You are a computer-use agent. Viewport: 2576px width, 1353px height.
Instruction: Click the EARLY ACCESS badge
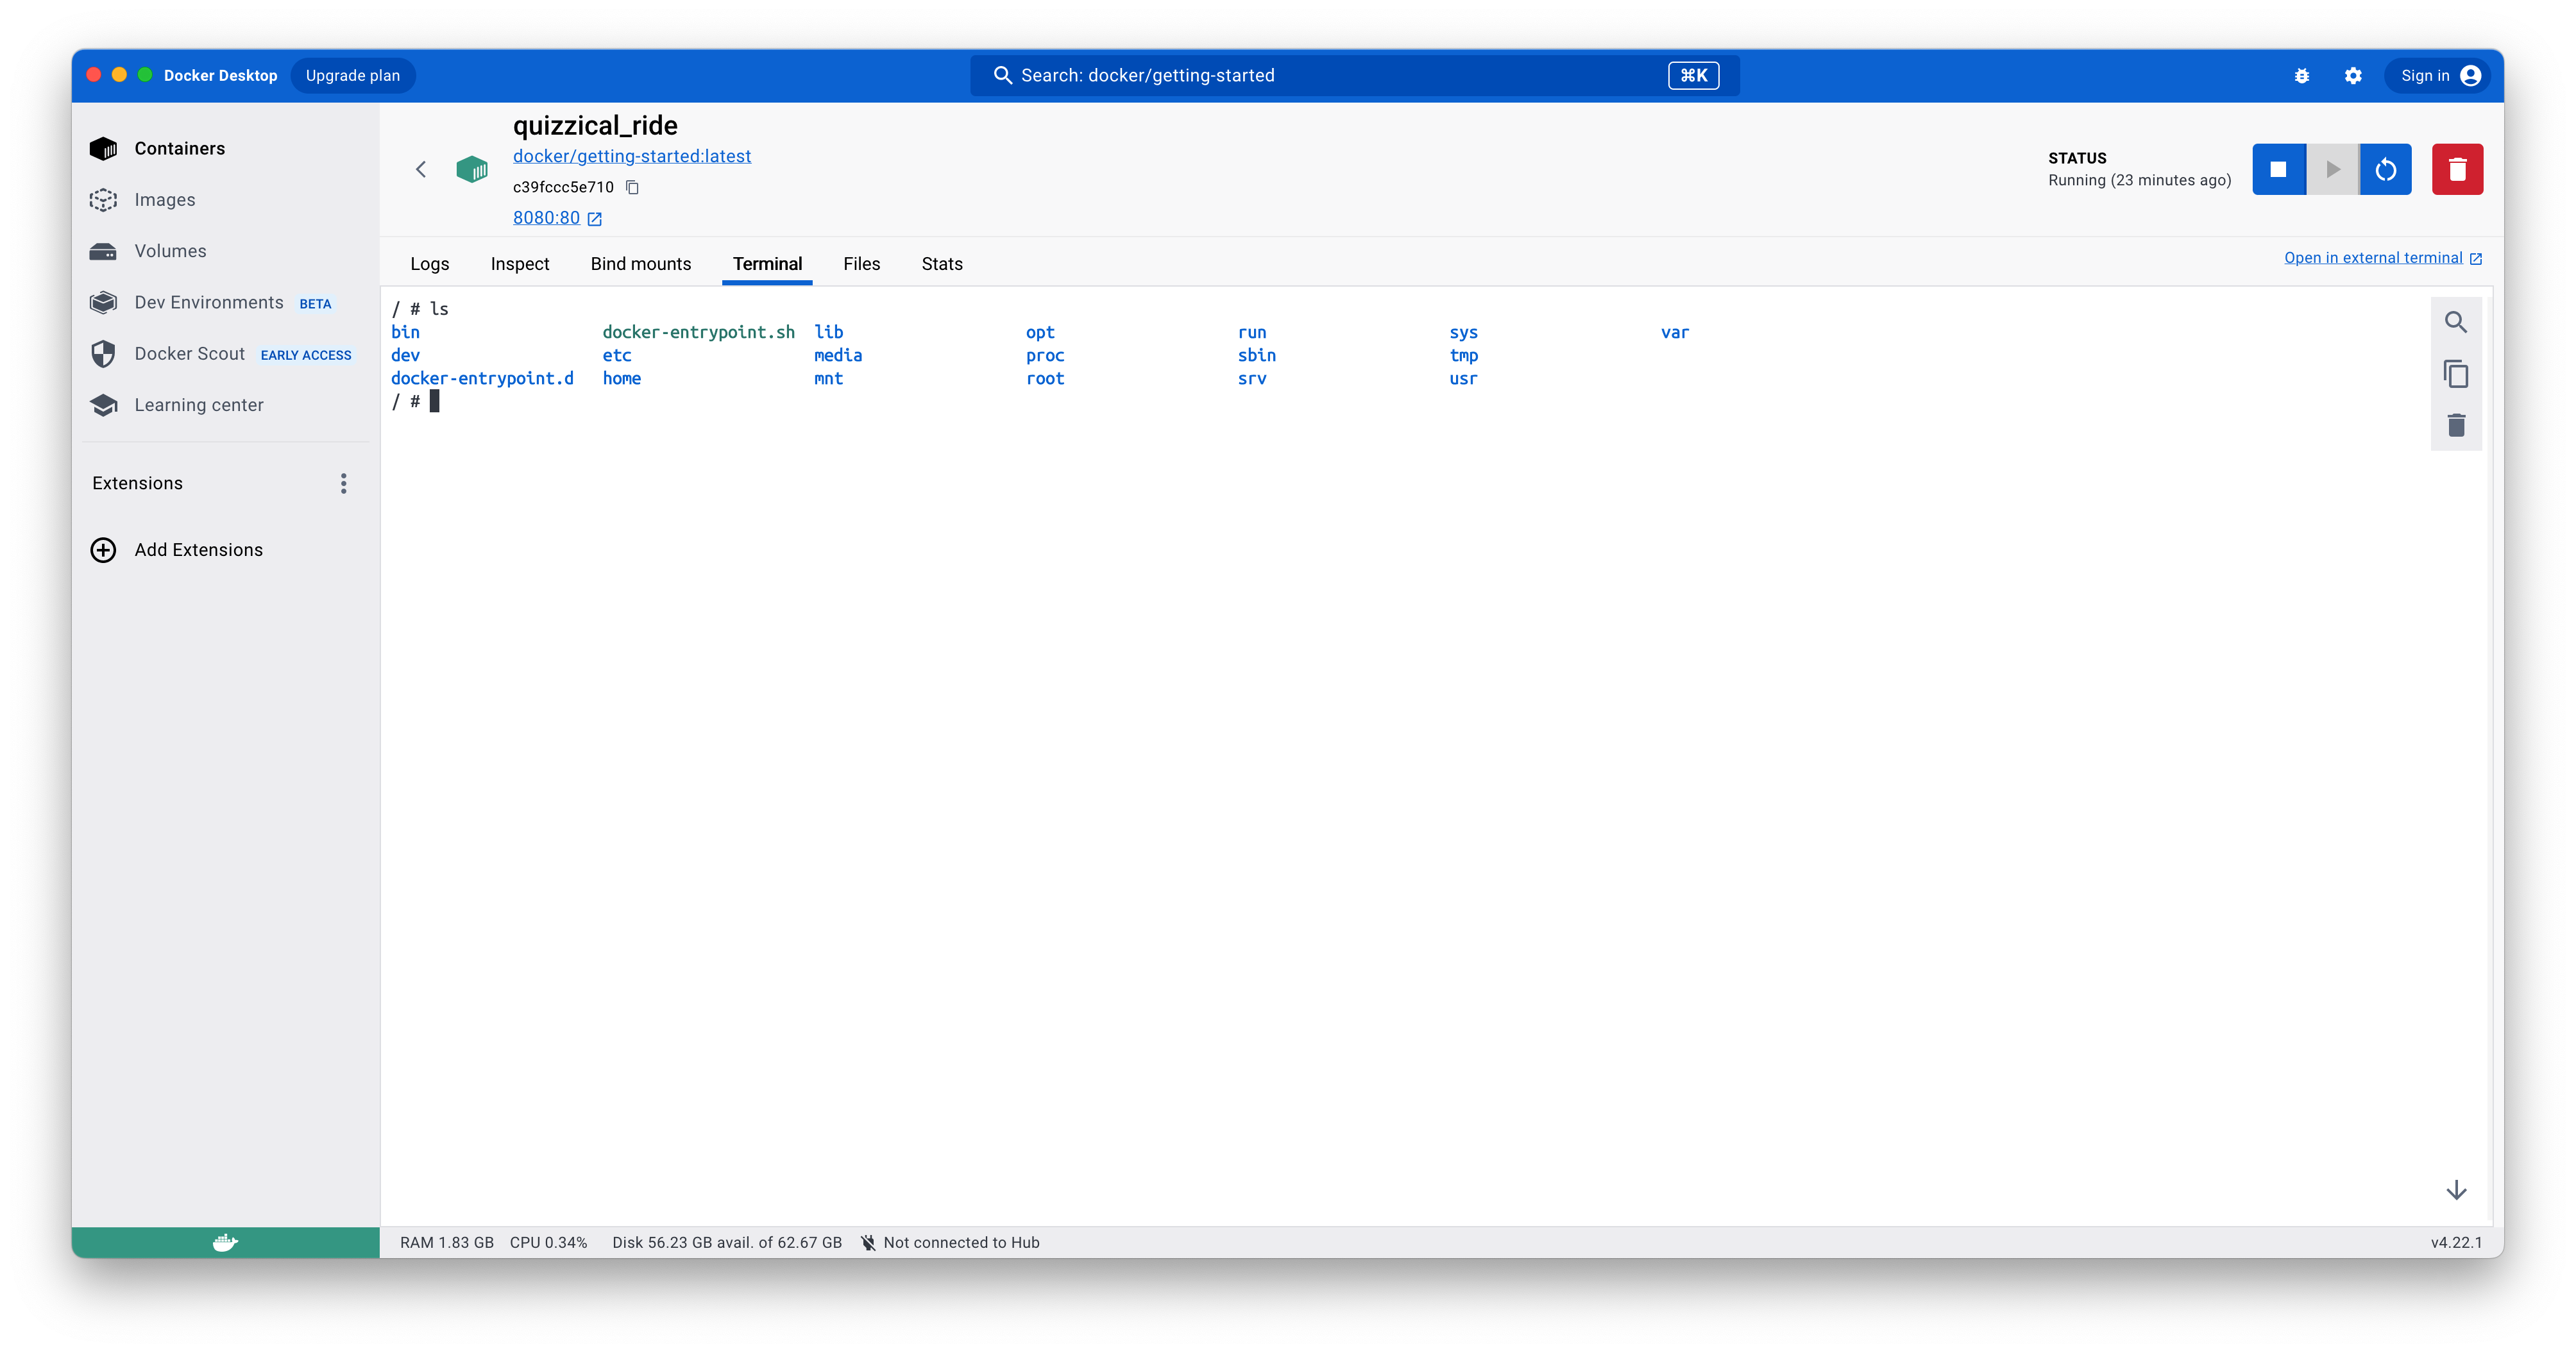coord(305,355)
